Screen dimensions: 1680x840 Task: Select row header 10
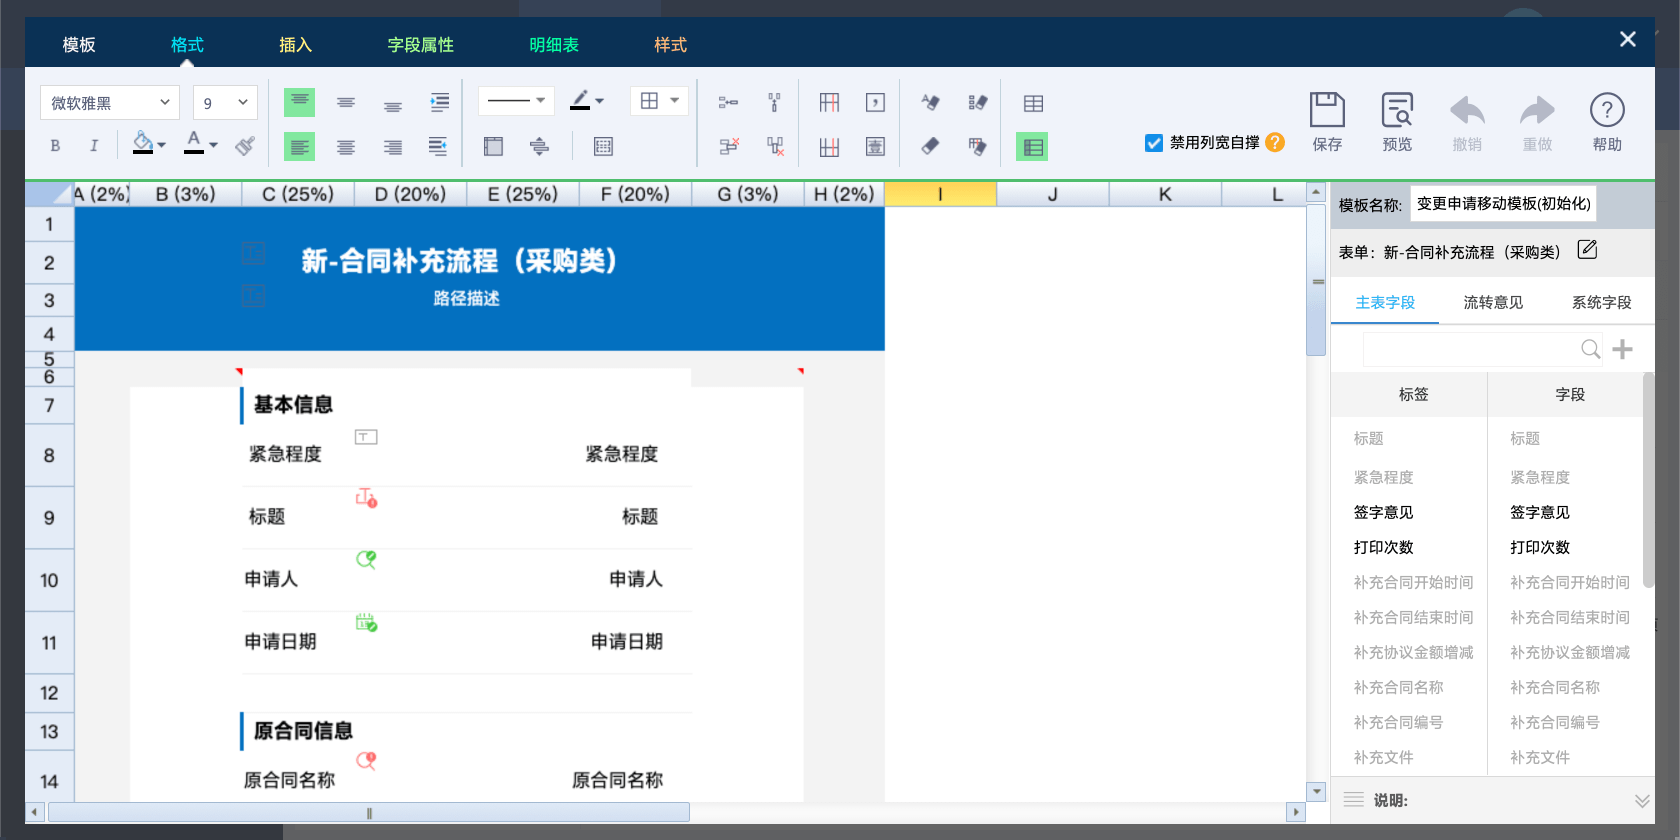click(49, 580)
